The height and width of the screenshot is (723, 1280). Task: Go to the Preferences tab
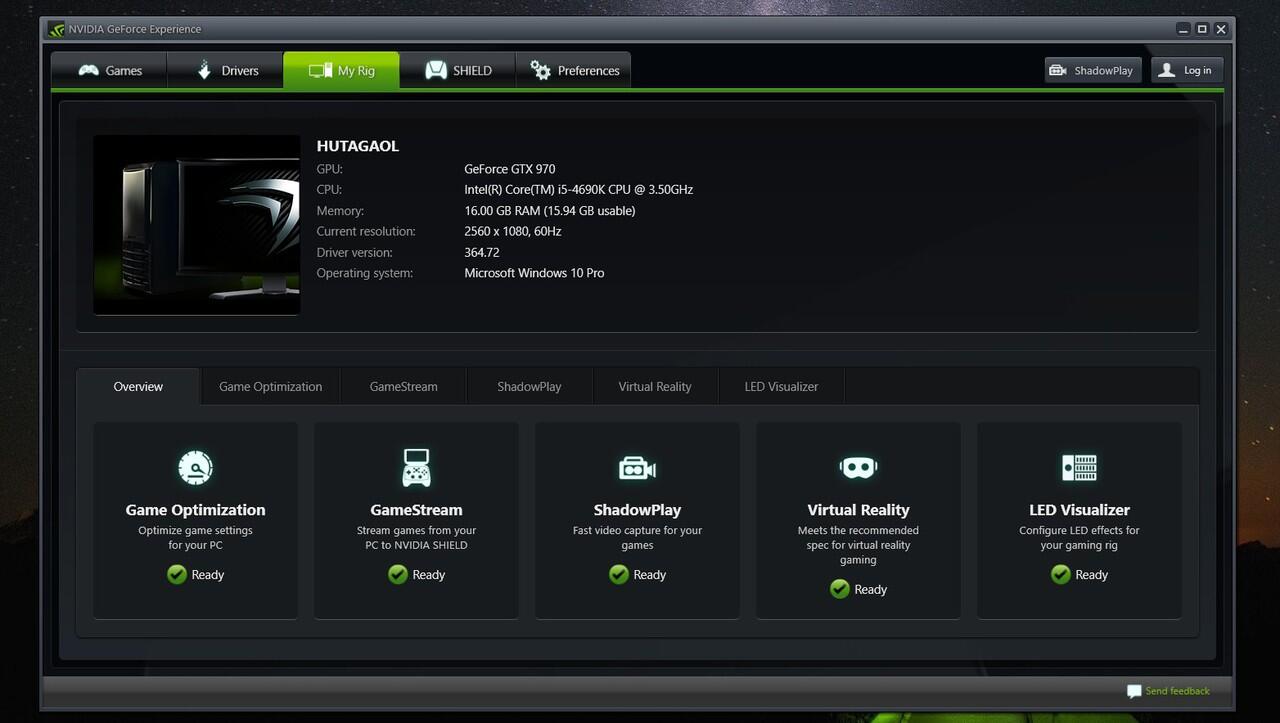(574, 71)
